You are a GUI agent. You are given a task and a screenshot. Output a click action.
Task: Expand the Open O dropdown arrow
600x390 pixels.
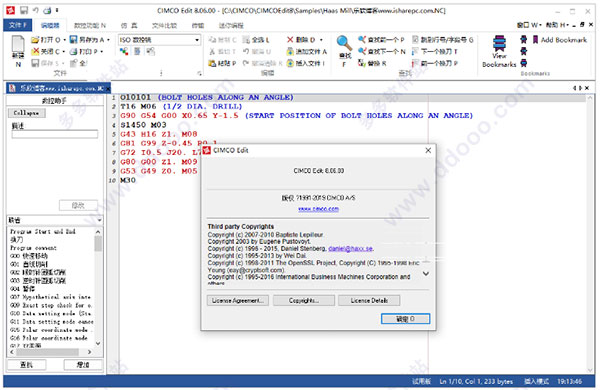click(x=64, y=40)
